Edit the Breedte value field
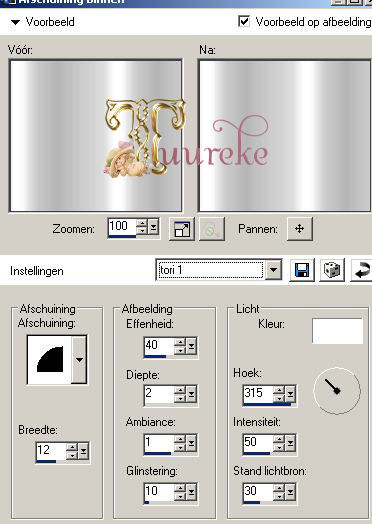 point(51,450)
